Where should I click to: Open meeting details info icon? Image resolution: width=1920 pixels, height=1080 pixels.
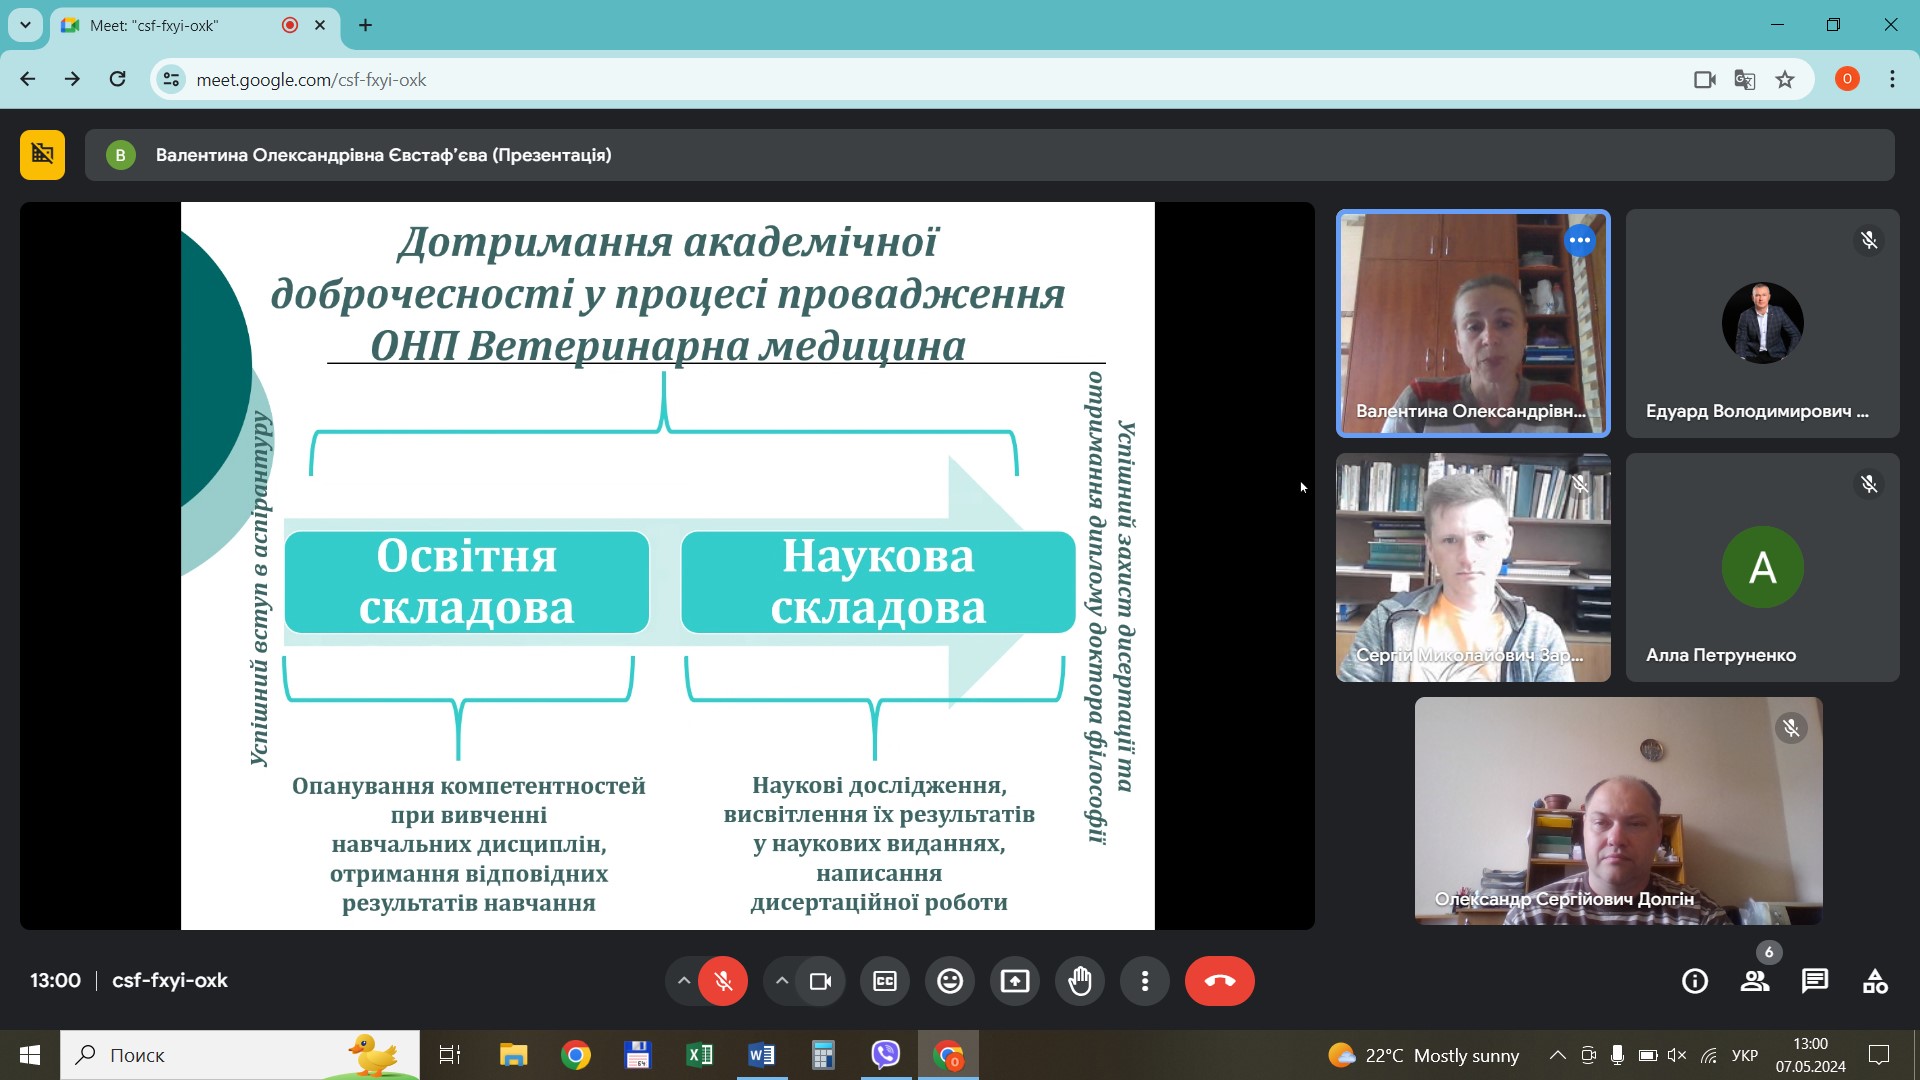(1695, 981)
